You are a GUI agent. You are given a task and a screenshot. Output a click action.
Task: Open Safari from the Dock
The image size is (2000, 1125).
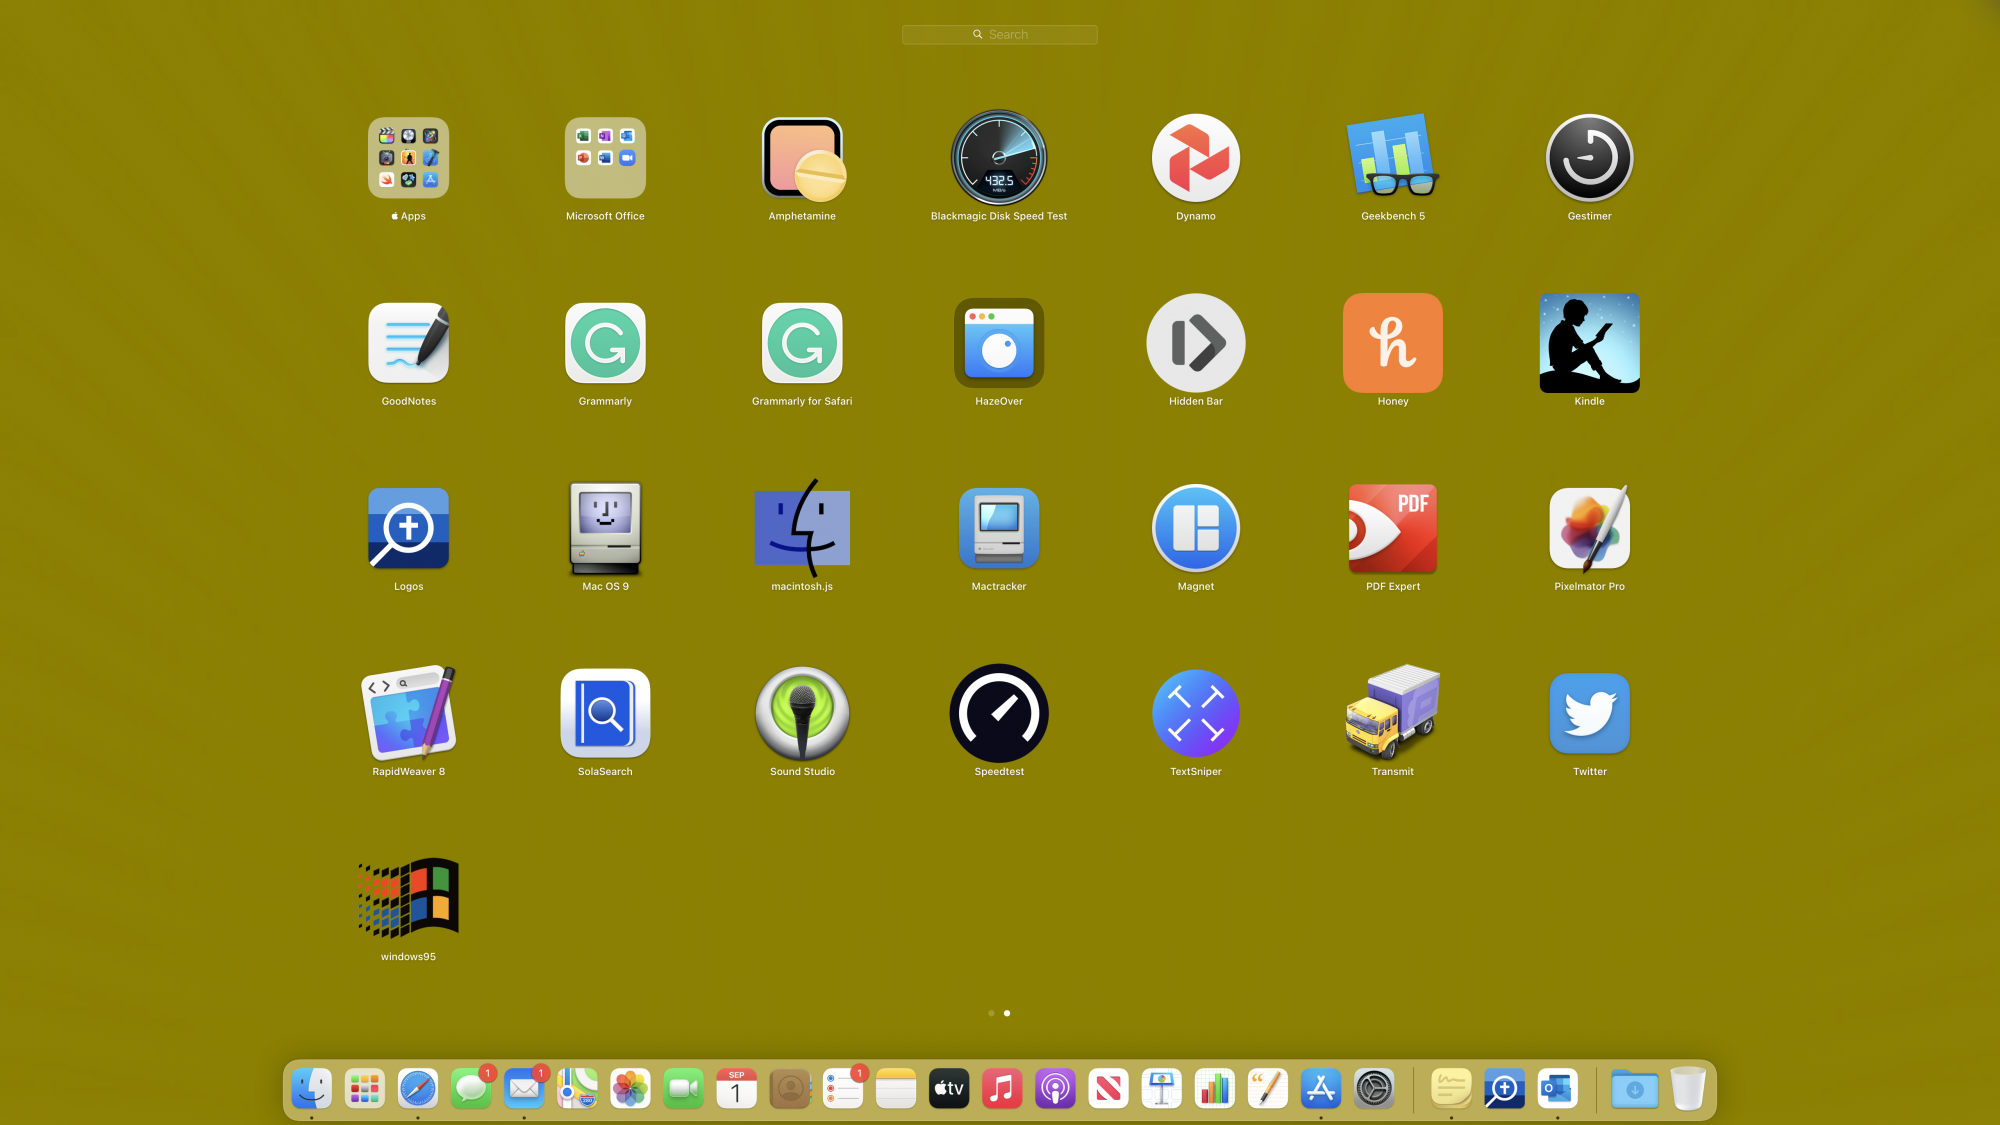pyautogui.click(x=417, y=1089)
